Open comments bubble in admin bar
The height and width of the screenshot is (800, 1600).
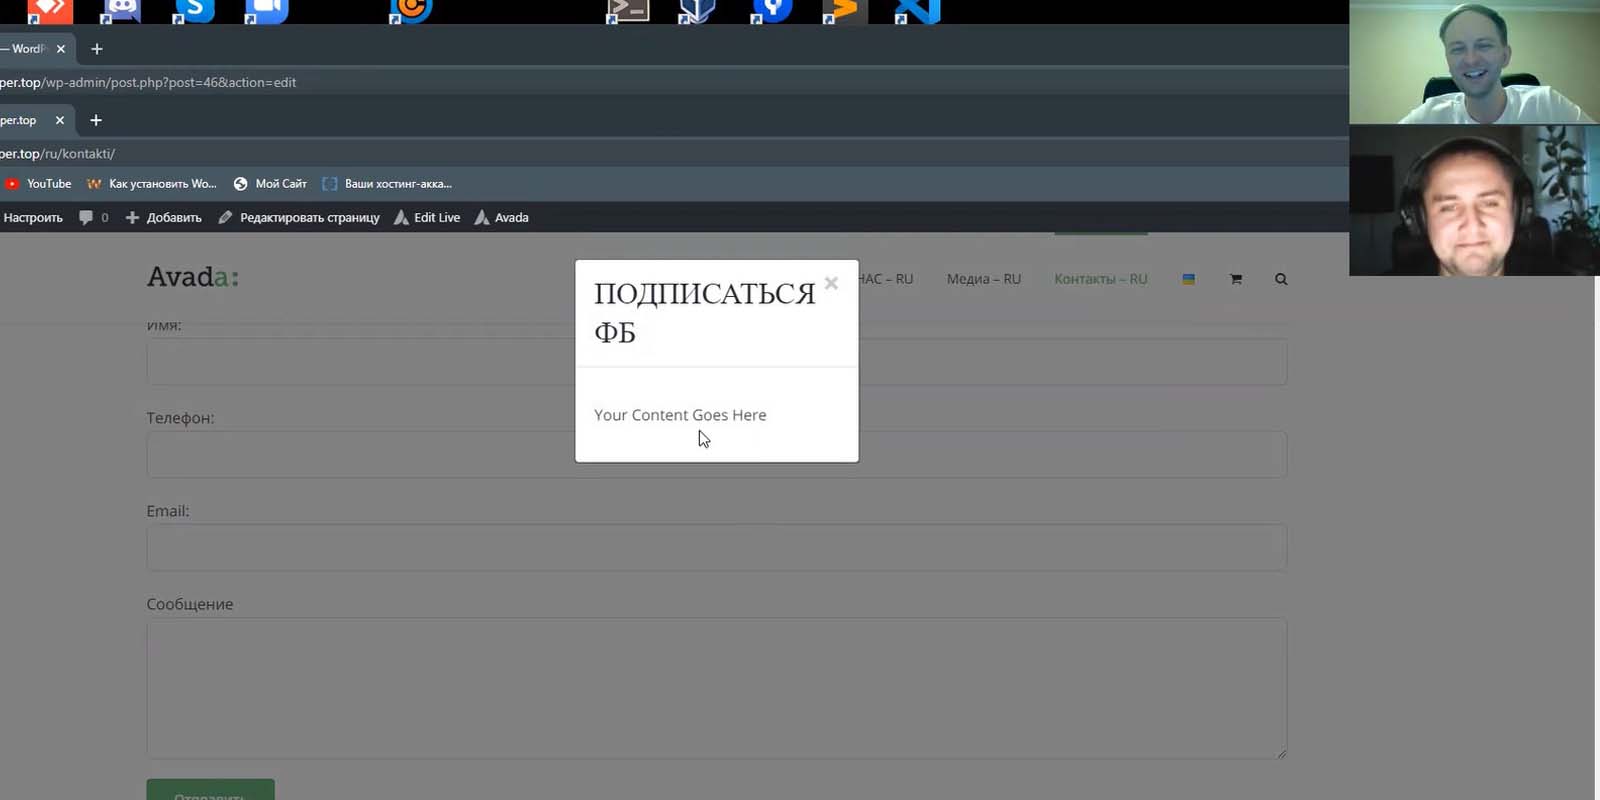(x=93, y=217)
